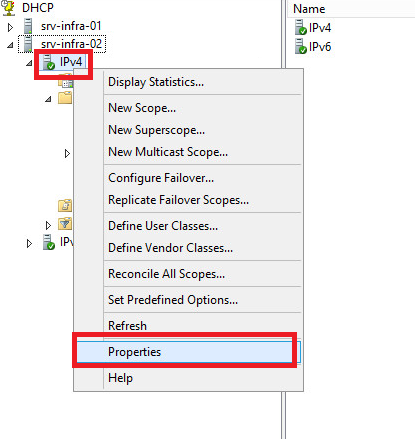Click the Policies folder icon in tree
415x439 pixels.
click(65, 205)
